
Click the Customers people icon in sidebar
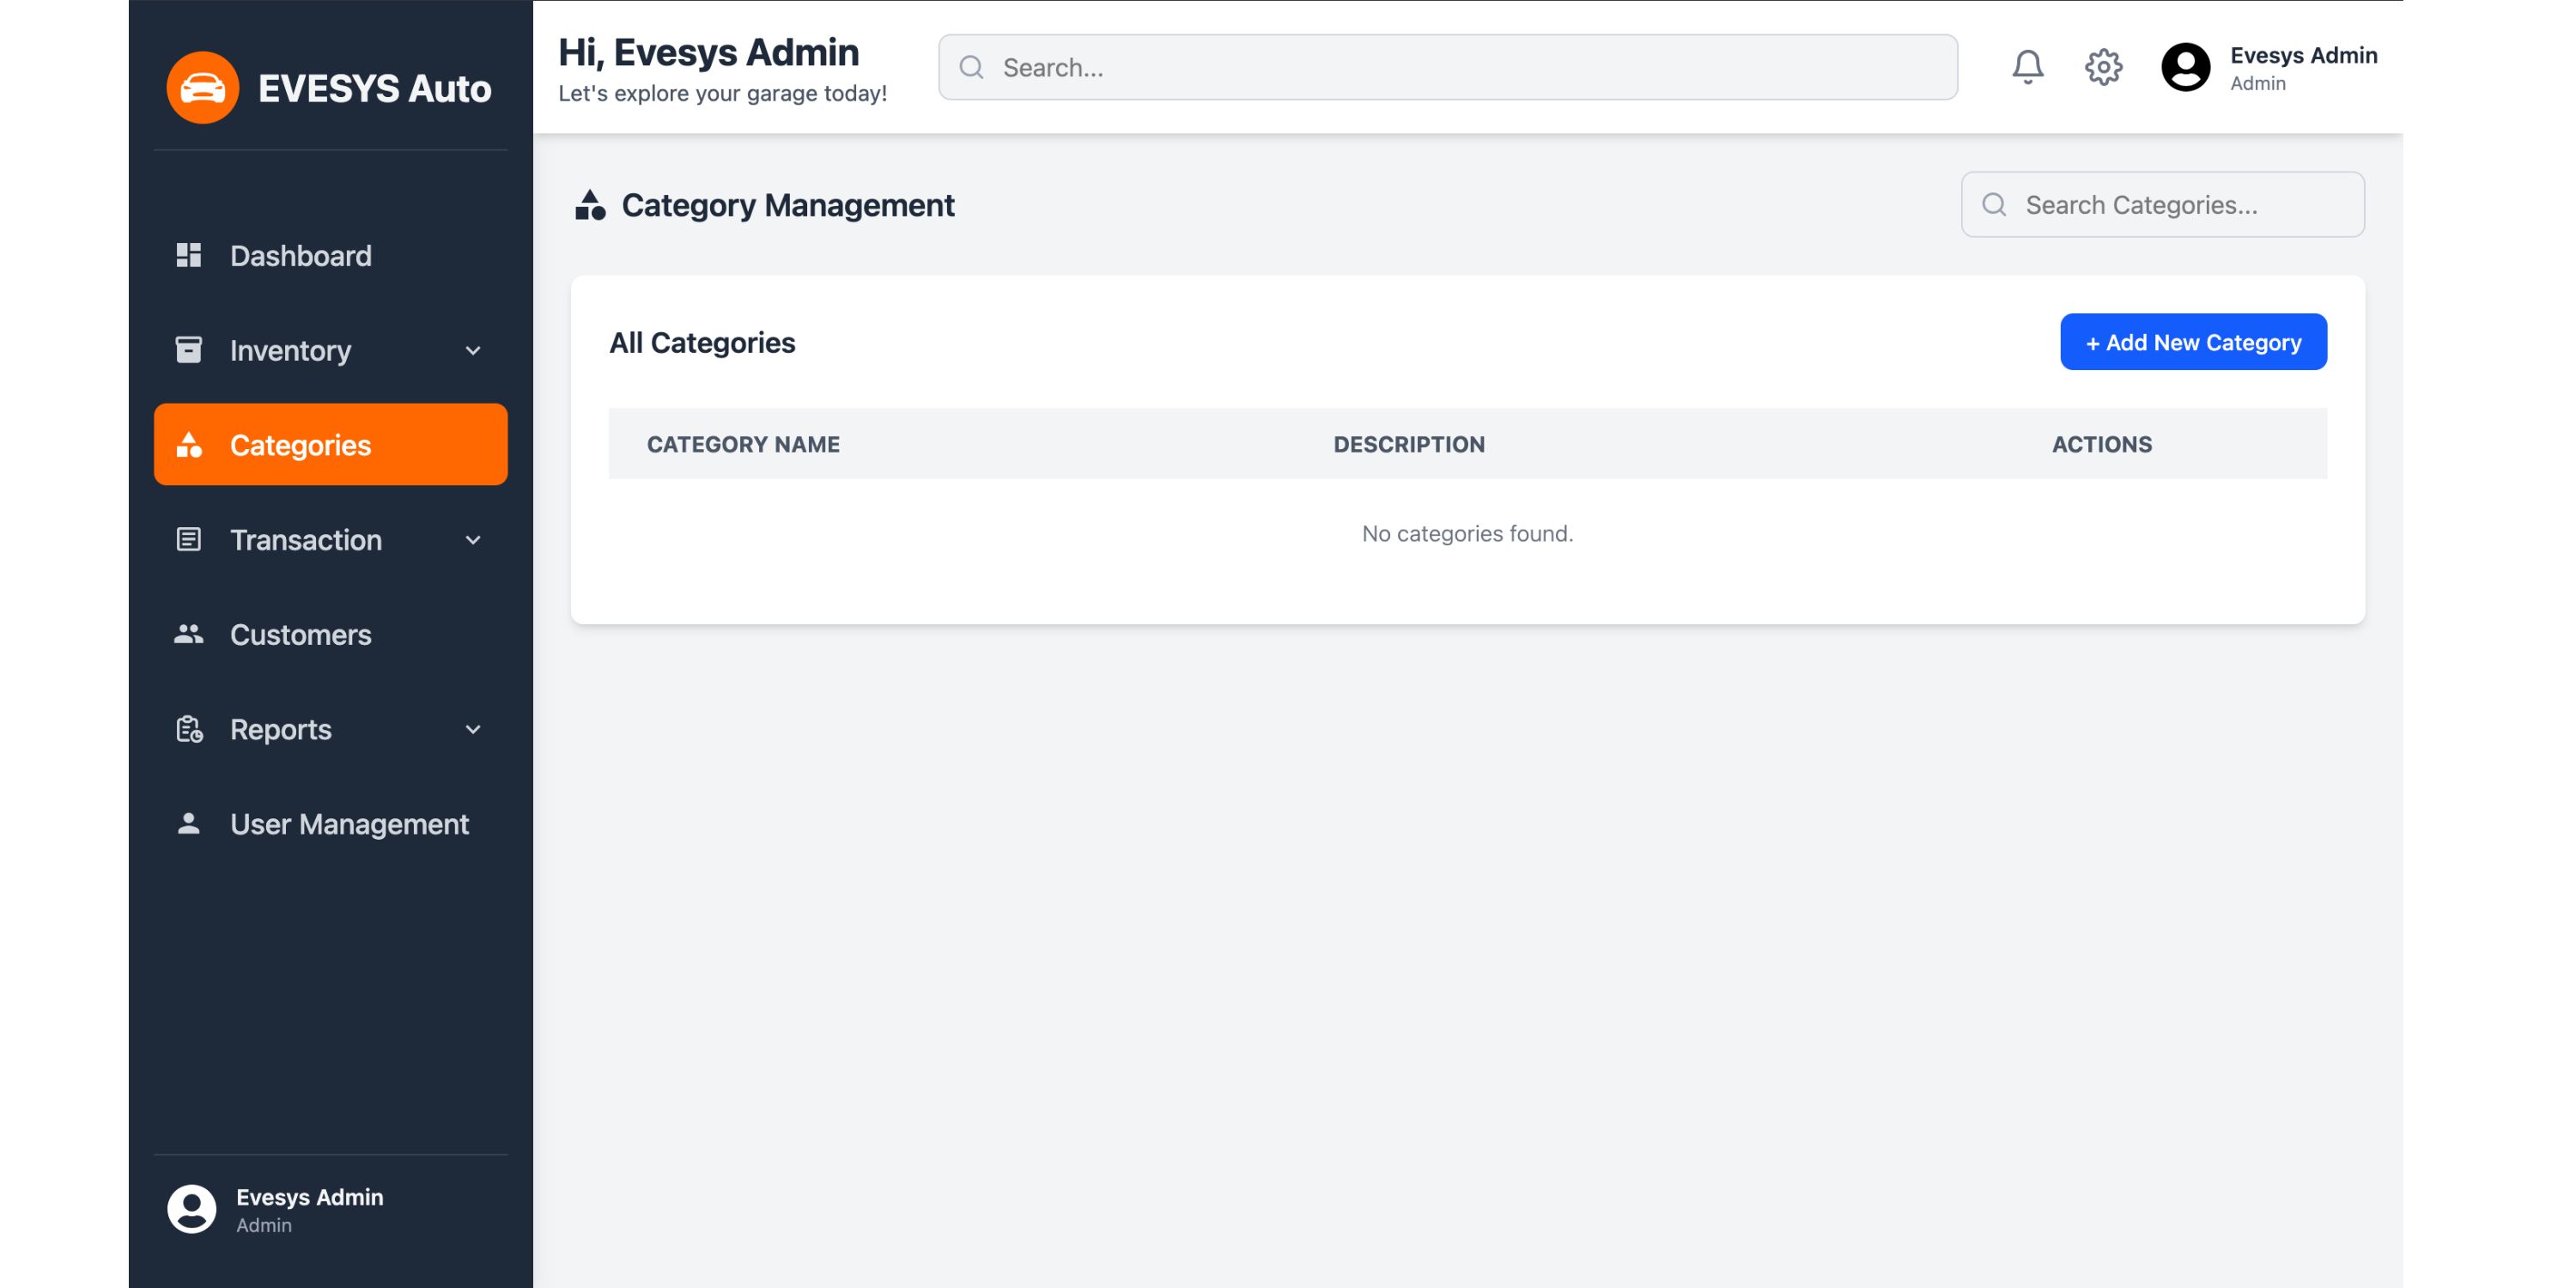click(x=188, y=634)
